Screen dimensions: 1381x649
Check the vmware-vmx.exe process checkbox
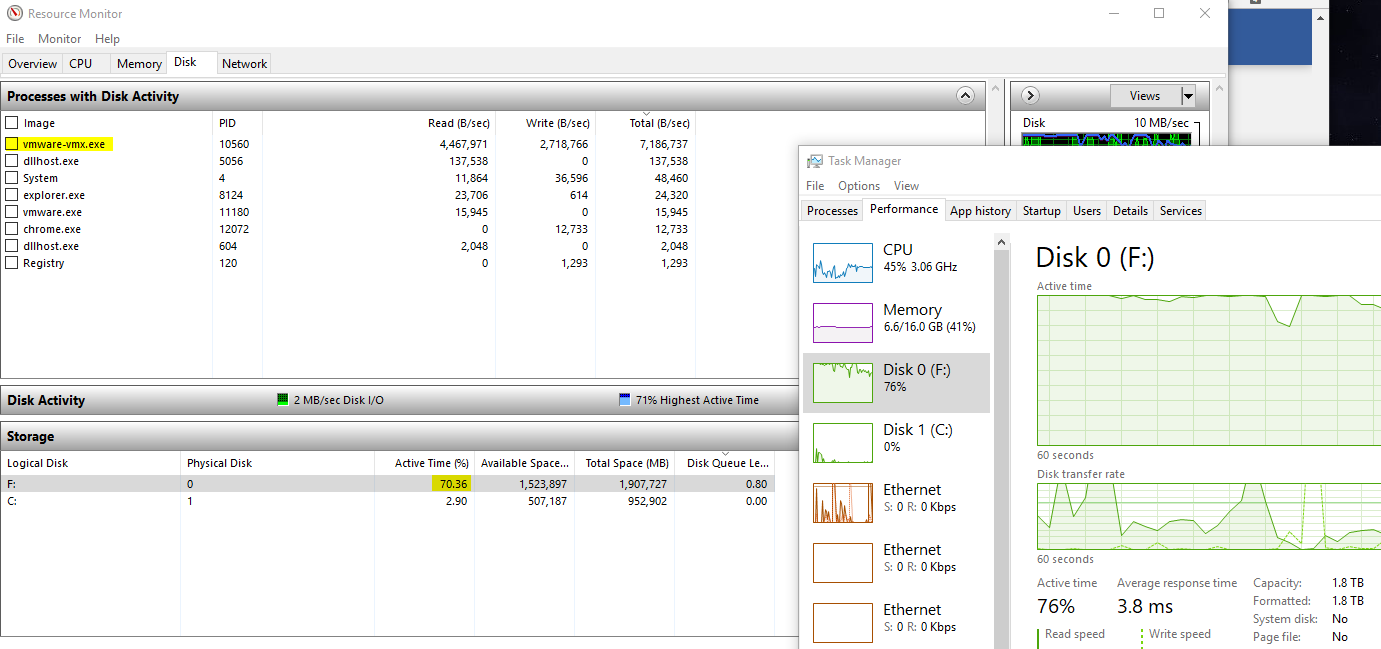pos(12,144)
